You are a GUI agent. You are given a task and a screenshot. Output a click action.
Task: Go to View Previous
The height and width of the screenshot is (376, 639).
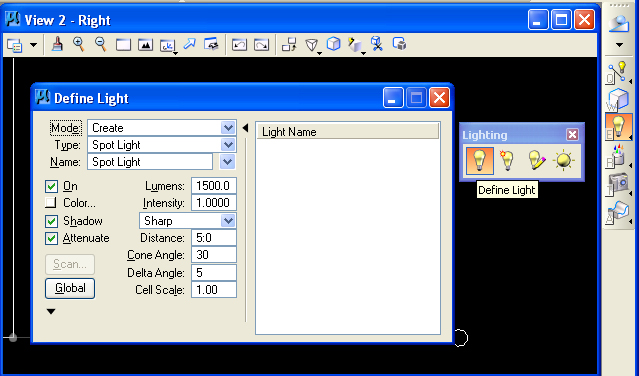click(239, 44)
